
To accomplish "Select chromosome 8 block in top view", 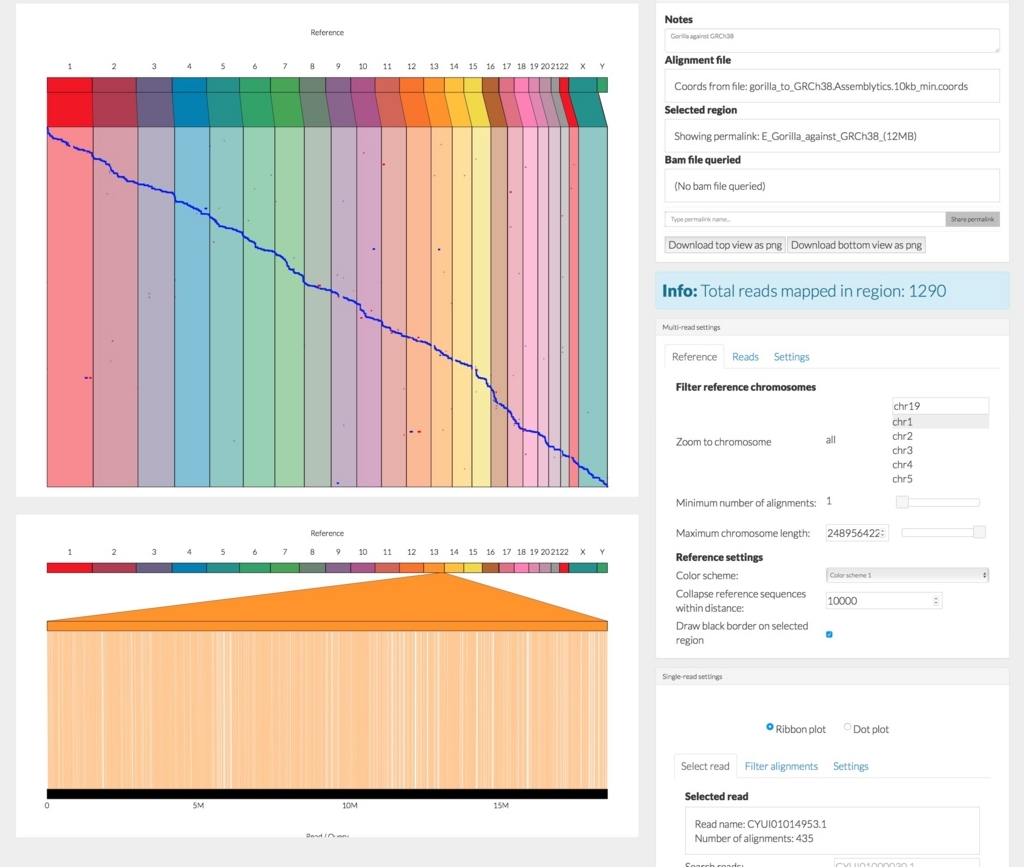I will tap(312, 85).
